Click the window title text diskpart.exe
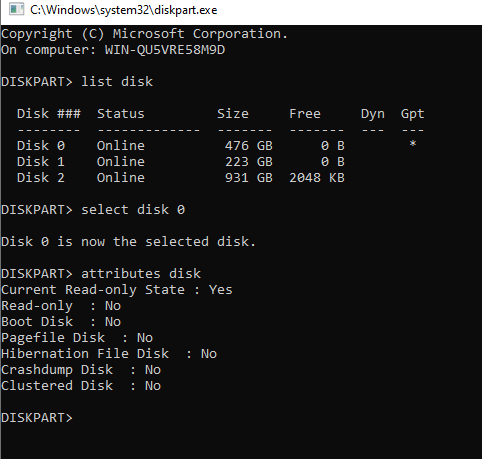482x459 pixels. 123,10
